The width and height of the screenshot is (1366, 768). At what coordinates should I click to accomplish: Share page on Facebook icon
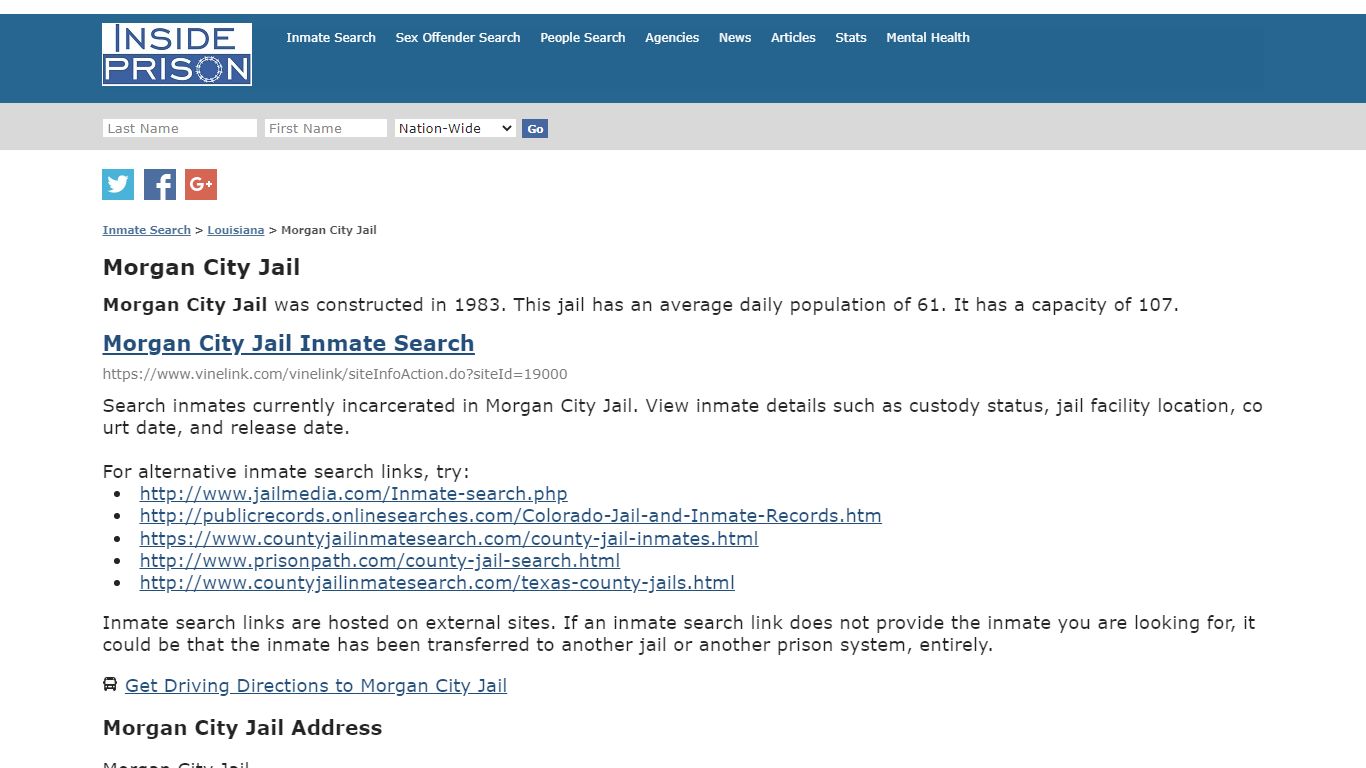pyautogui.click(x=160, y=184)
